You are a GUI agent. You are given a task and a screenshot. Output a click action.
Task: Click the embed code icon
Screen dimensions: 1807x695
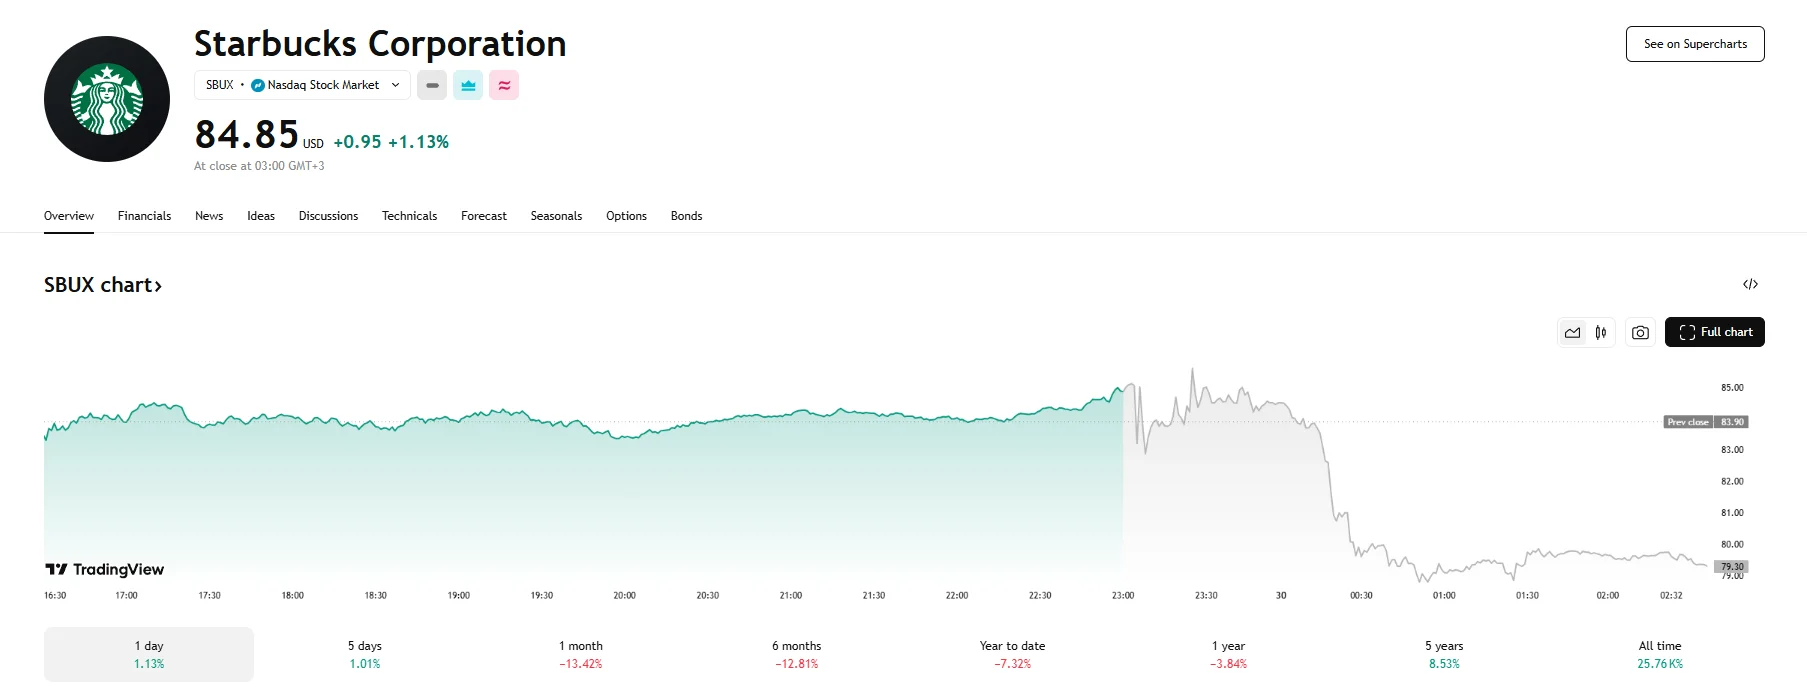[1750, 284]
